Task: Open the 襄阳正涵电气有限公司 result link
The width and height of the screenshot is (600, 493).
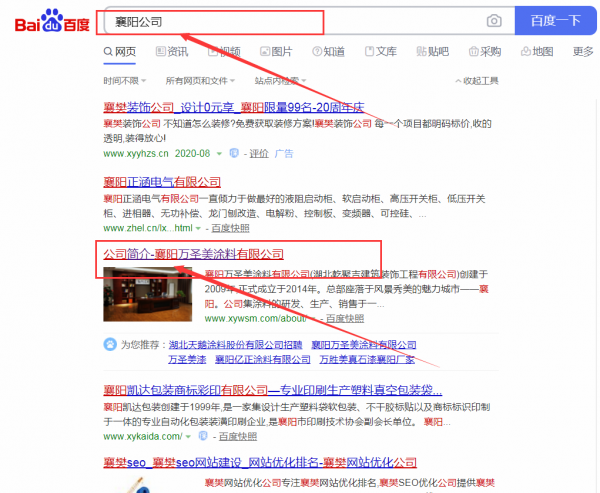Action: click(x=162, y=182)
